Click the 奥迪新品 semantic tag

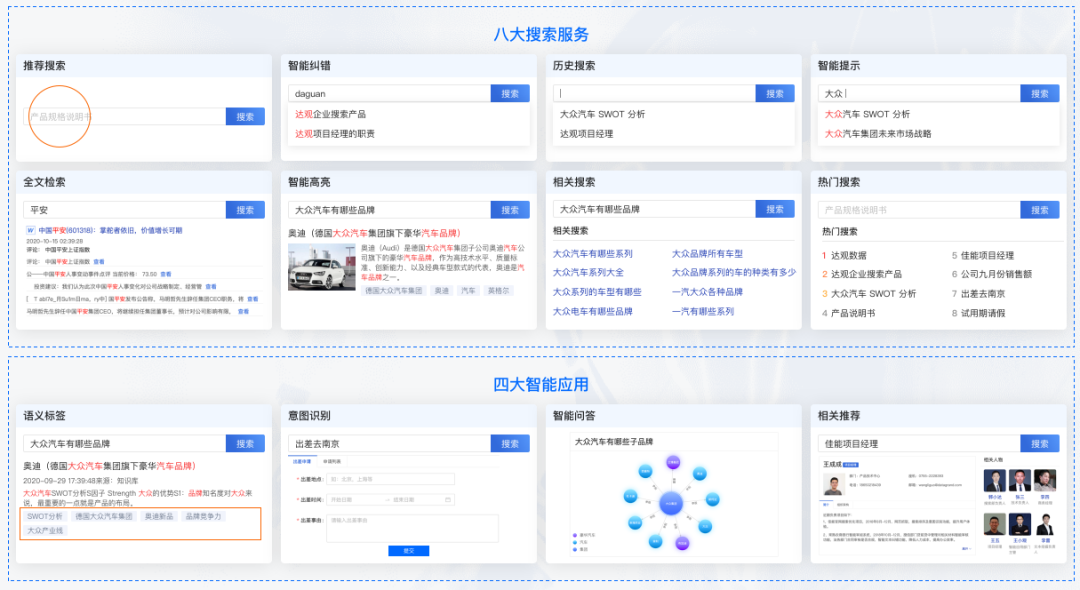point(158,516)
